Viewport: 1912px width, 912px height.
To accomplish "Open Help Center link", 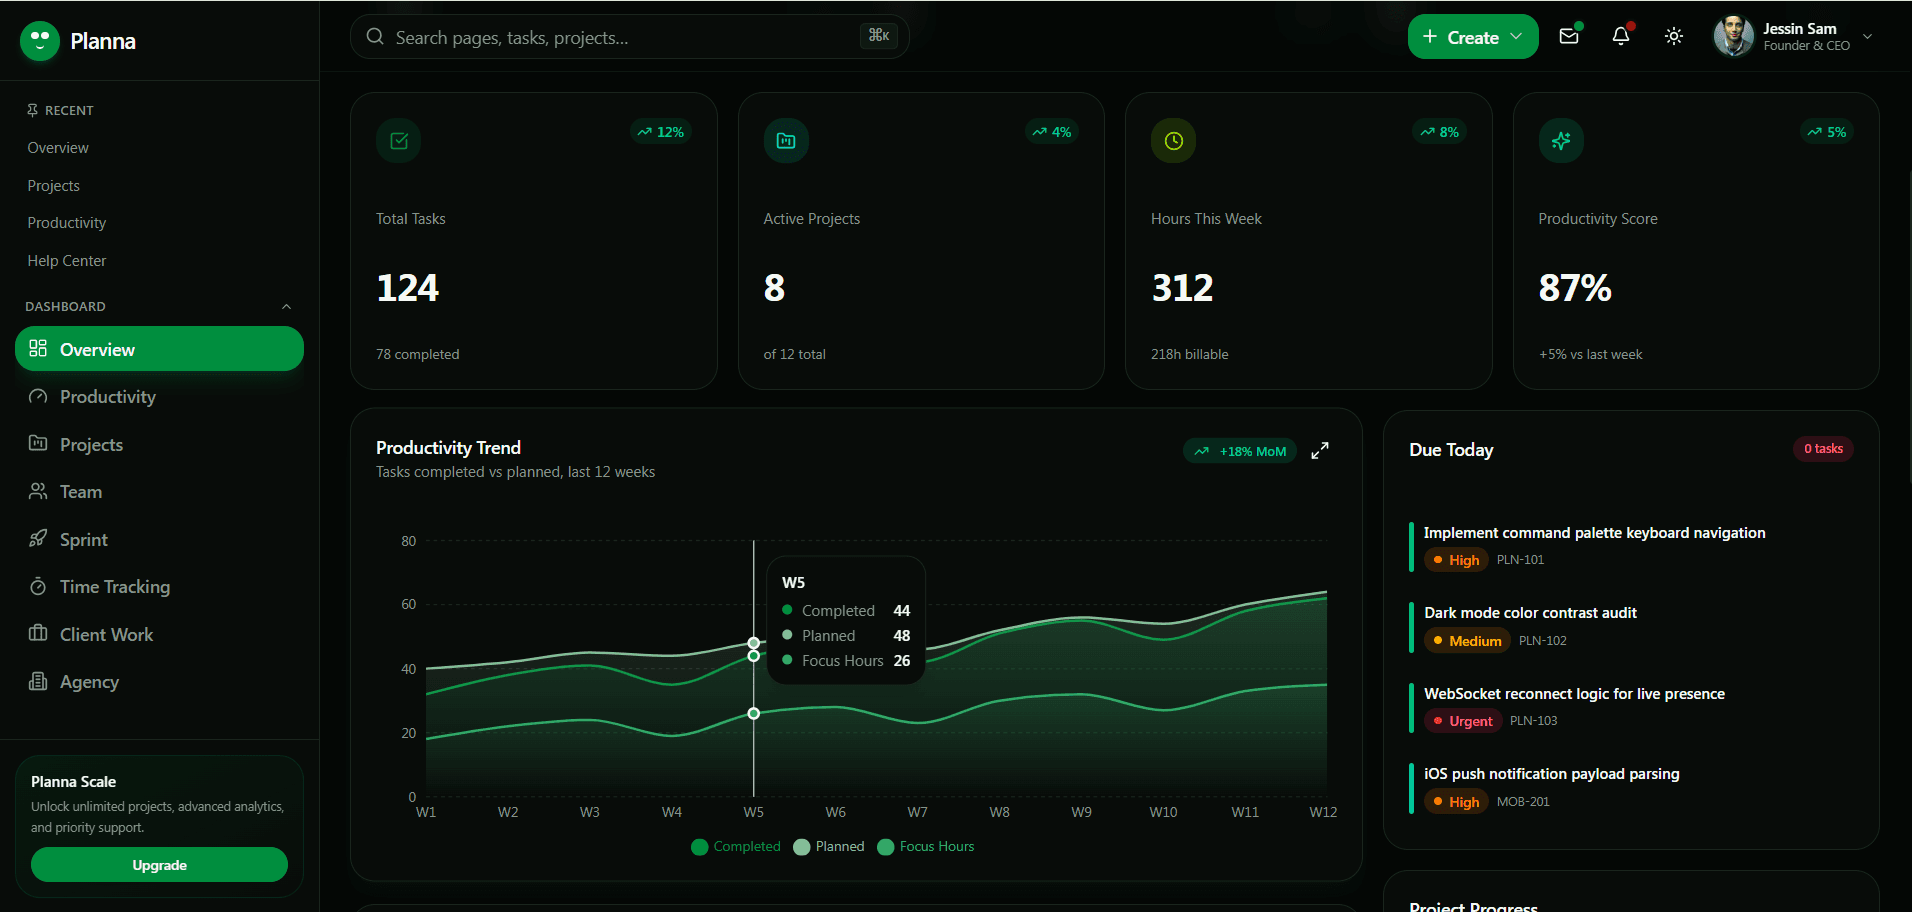I will click(67, 261).
